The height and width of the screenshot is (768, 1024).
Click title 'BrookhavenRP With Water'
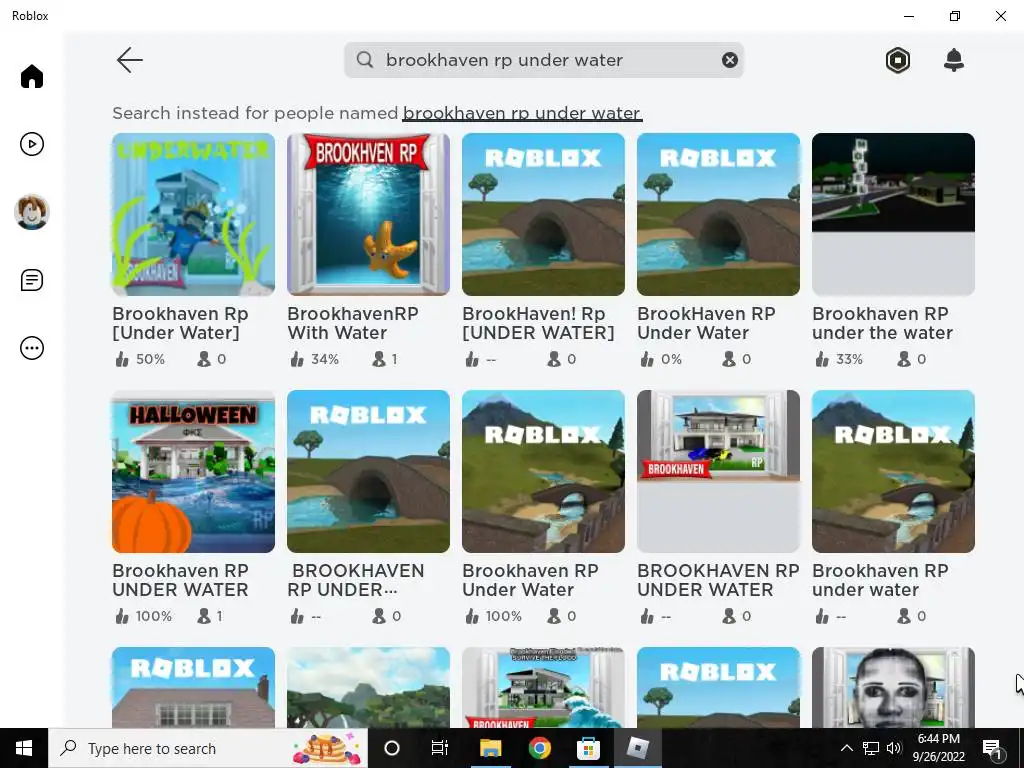pos(353,323)
